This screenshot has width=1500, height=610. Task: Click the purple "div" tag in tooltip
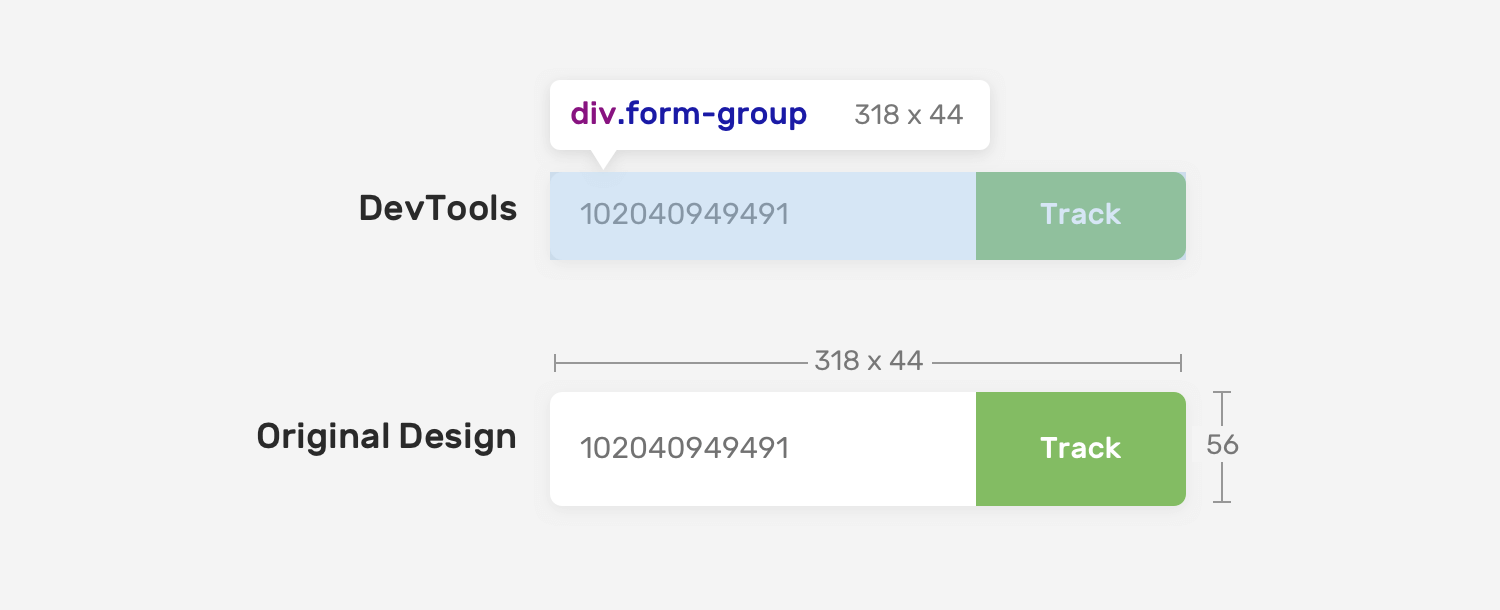point(592,114)
